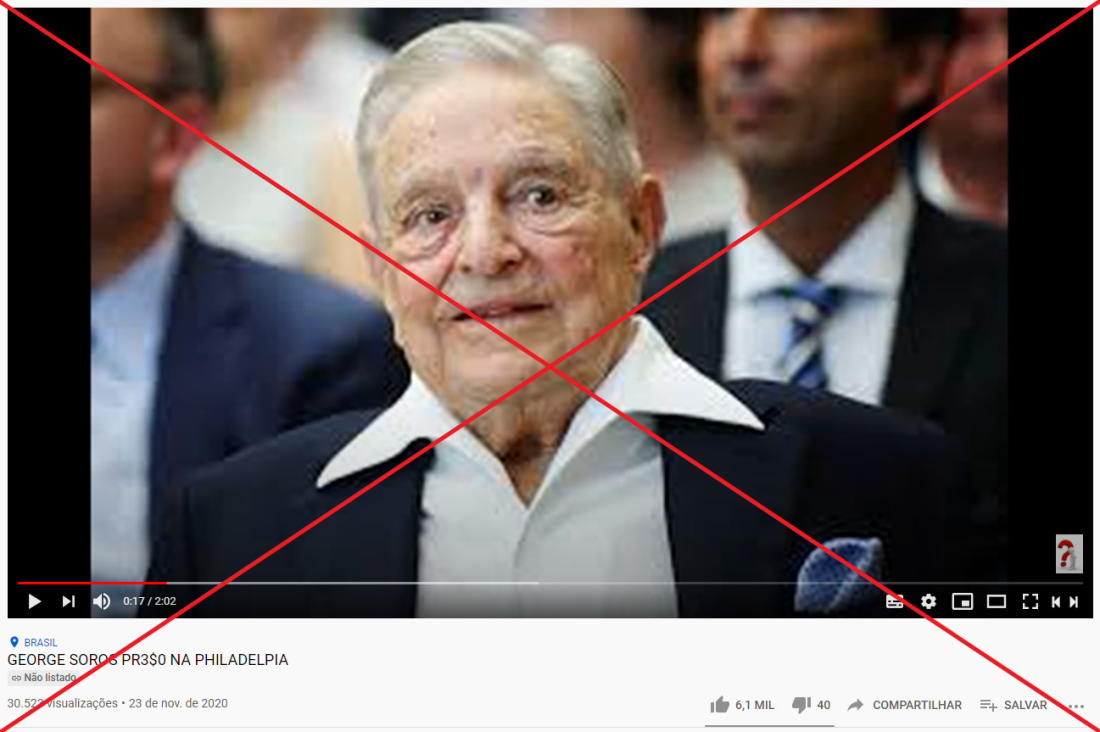Click the previous track icon at far right
The height and width of the screenshot is (732, 1100).
[1056, 601]
